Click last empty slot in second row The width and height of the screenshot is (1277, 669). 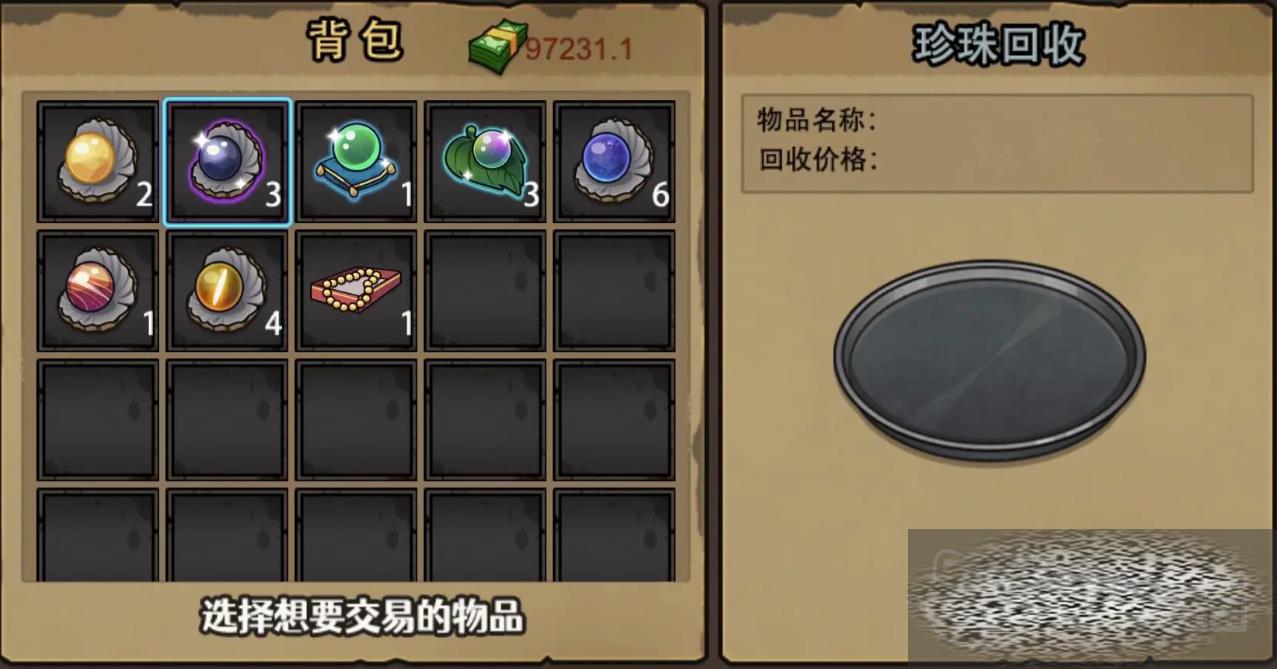pyautogui.click(x=614, y=290)
